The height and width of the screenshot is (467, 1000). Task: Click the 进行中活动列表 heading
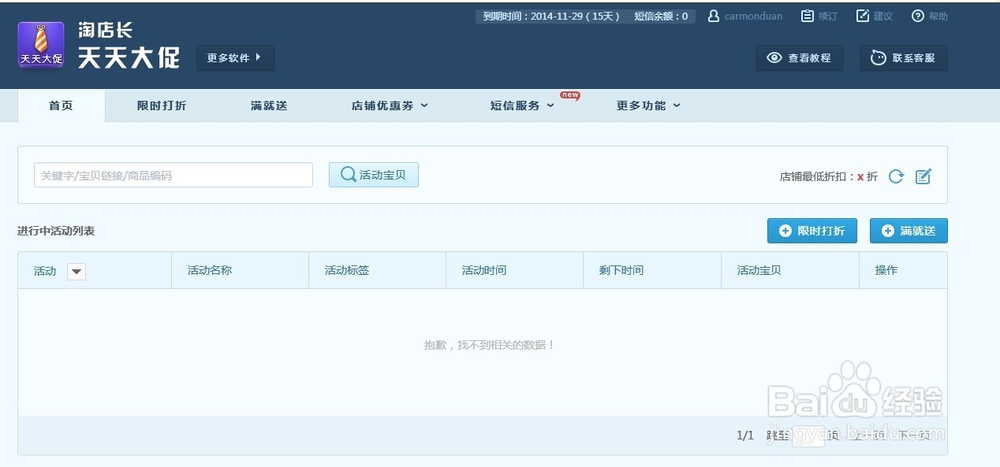pos(56,231)
